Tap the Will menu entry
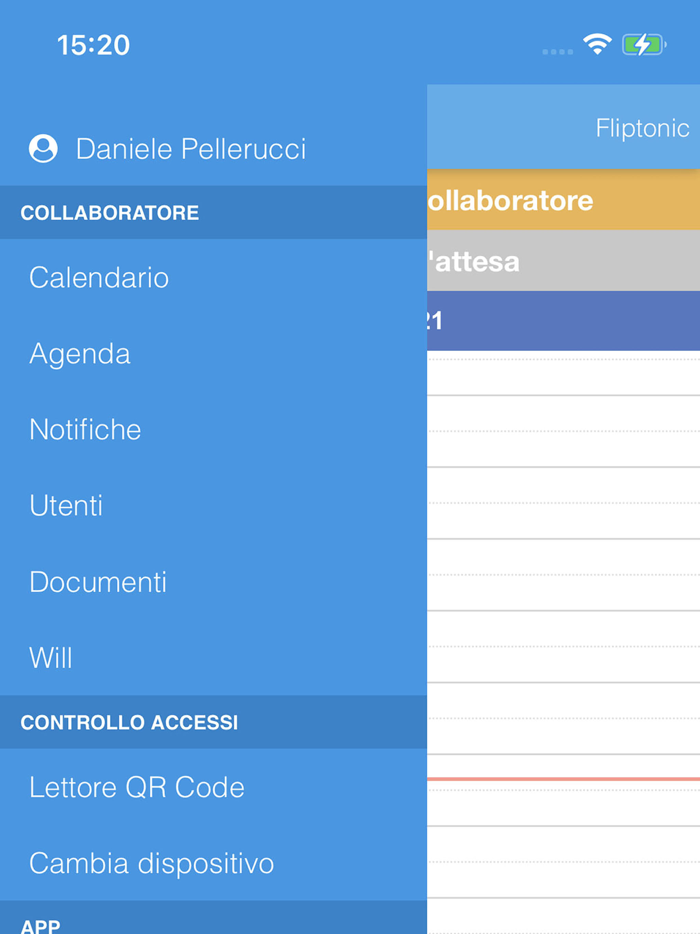Viewport: 700px width, 934px height. (x=50, y=657)
